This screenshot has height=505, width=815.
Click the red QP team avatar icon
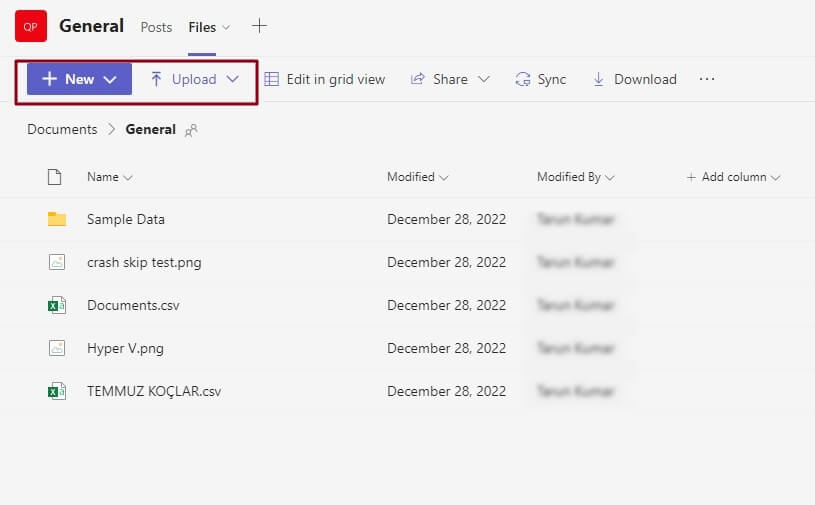click(31, 26)
